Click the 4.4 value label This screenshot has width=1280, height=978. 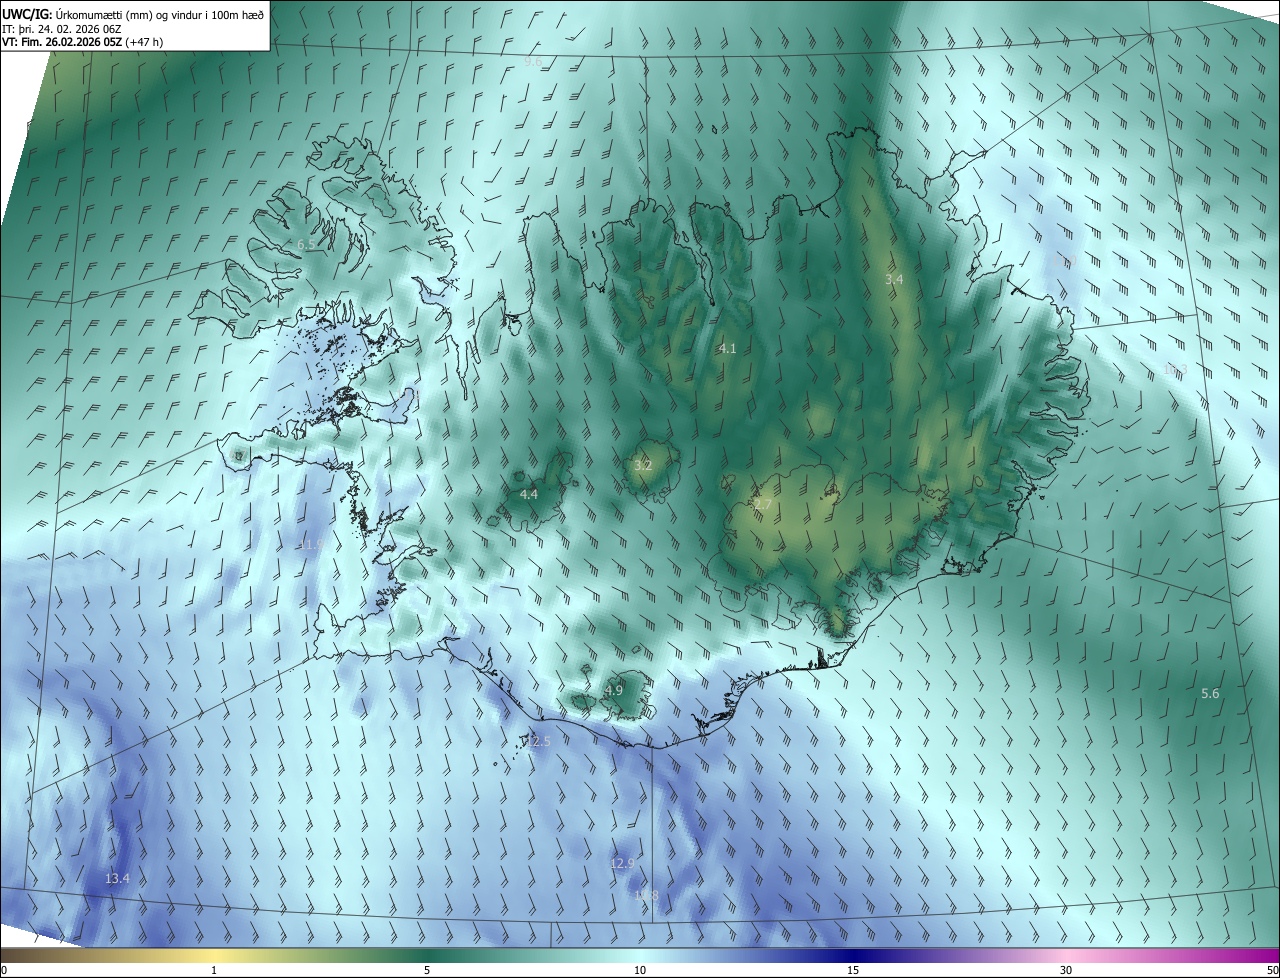(528, 494)
